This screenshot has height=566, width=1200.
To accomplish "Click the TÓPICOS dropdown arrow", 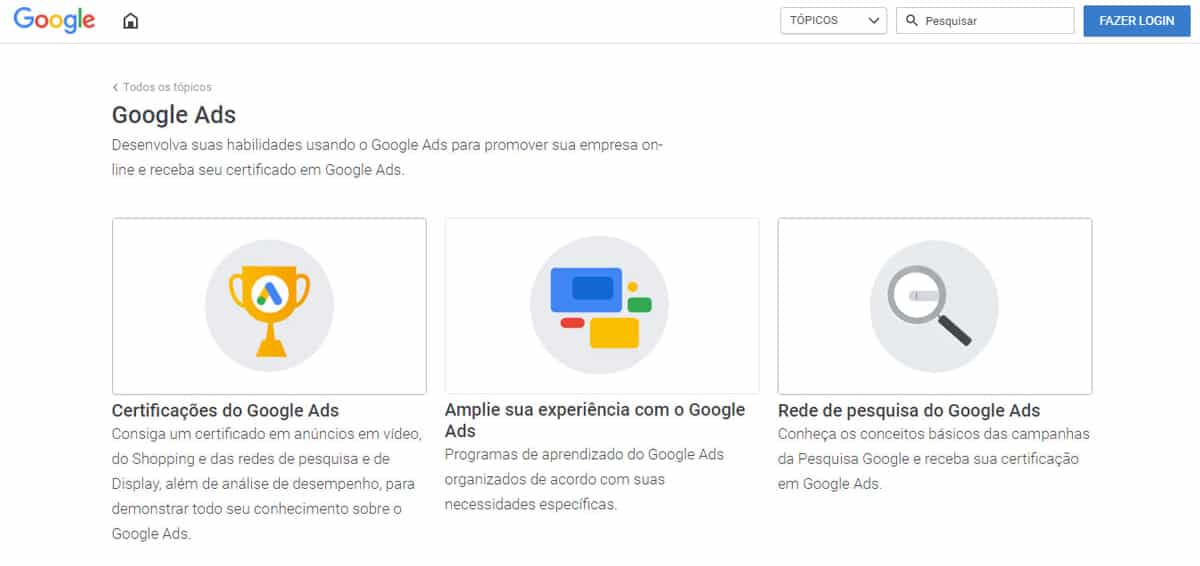I will 874,21.
